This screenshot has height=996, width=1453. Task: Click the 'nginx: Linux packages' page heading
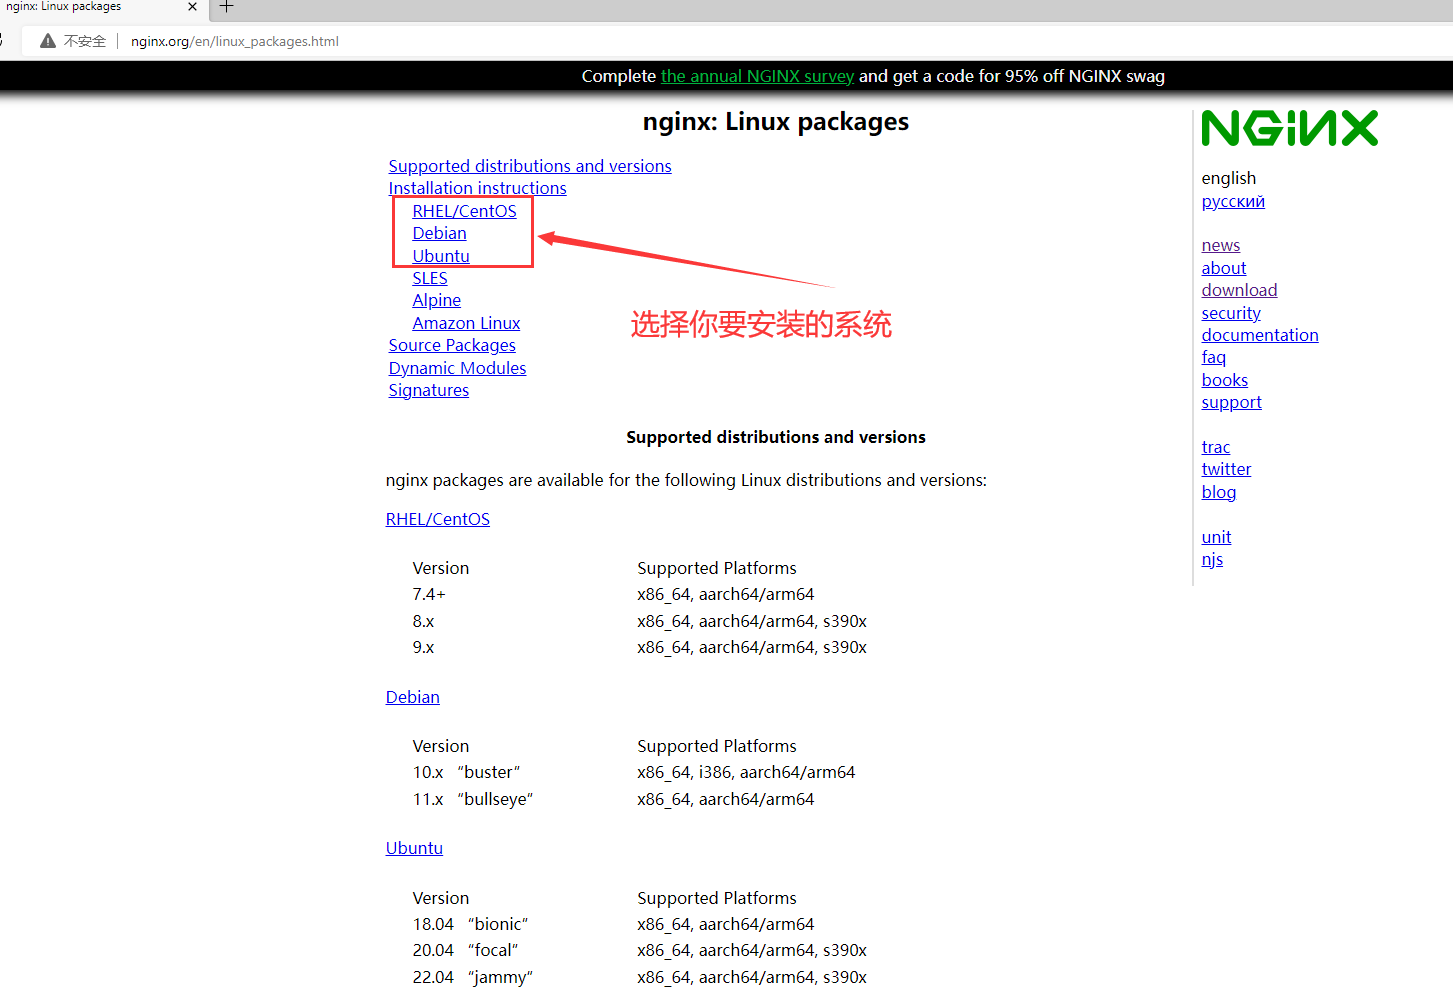click(x=776, y=122)
